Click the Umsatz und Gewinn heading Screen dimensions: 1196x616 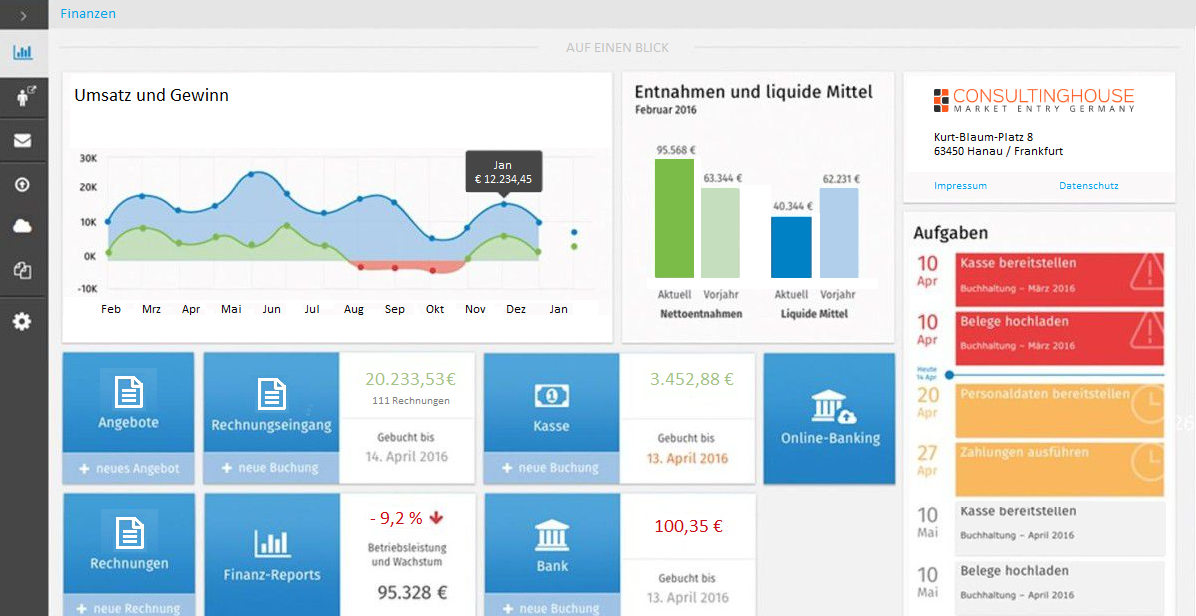click(x=151, y=95)
